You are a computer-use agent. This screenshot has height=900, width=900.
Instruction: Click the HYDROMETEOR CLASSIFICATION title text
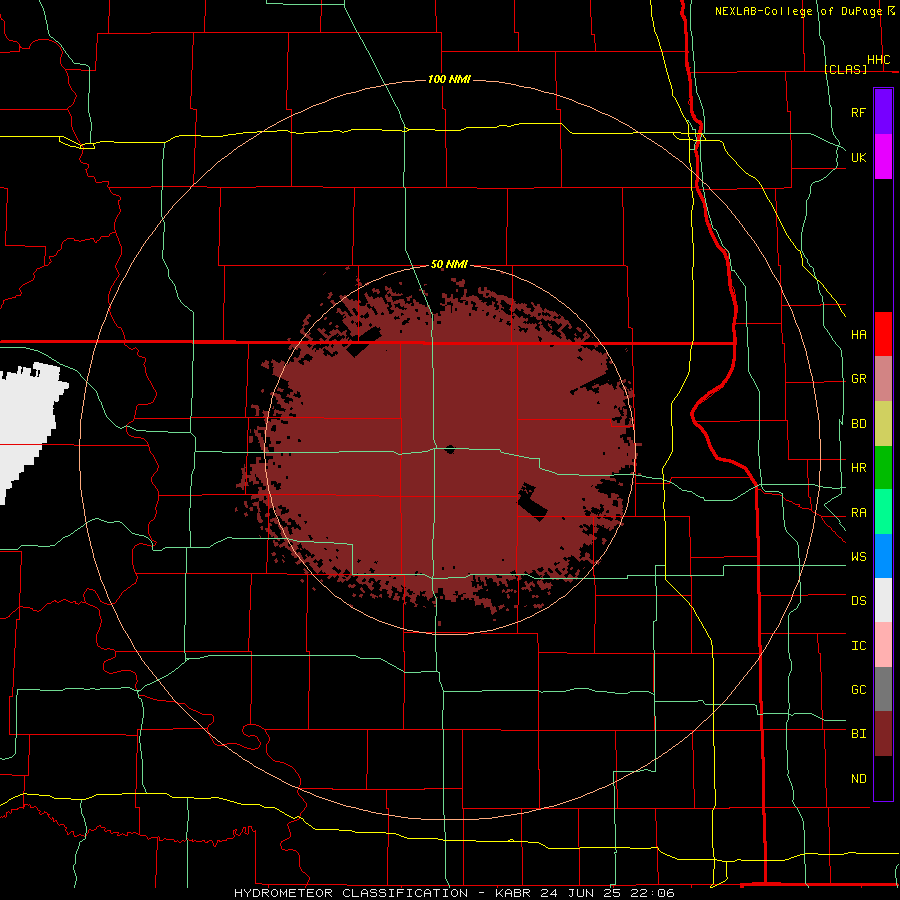pyautogui.click(x=351, y=893)
